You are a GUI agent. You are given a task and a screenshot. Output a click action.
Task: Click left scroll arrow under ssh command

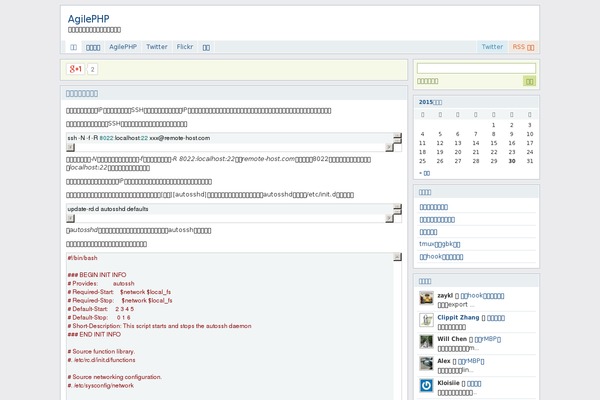point(70,147)
